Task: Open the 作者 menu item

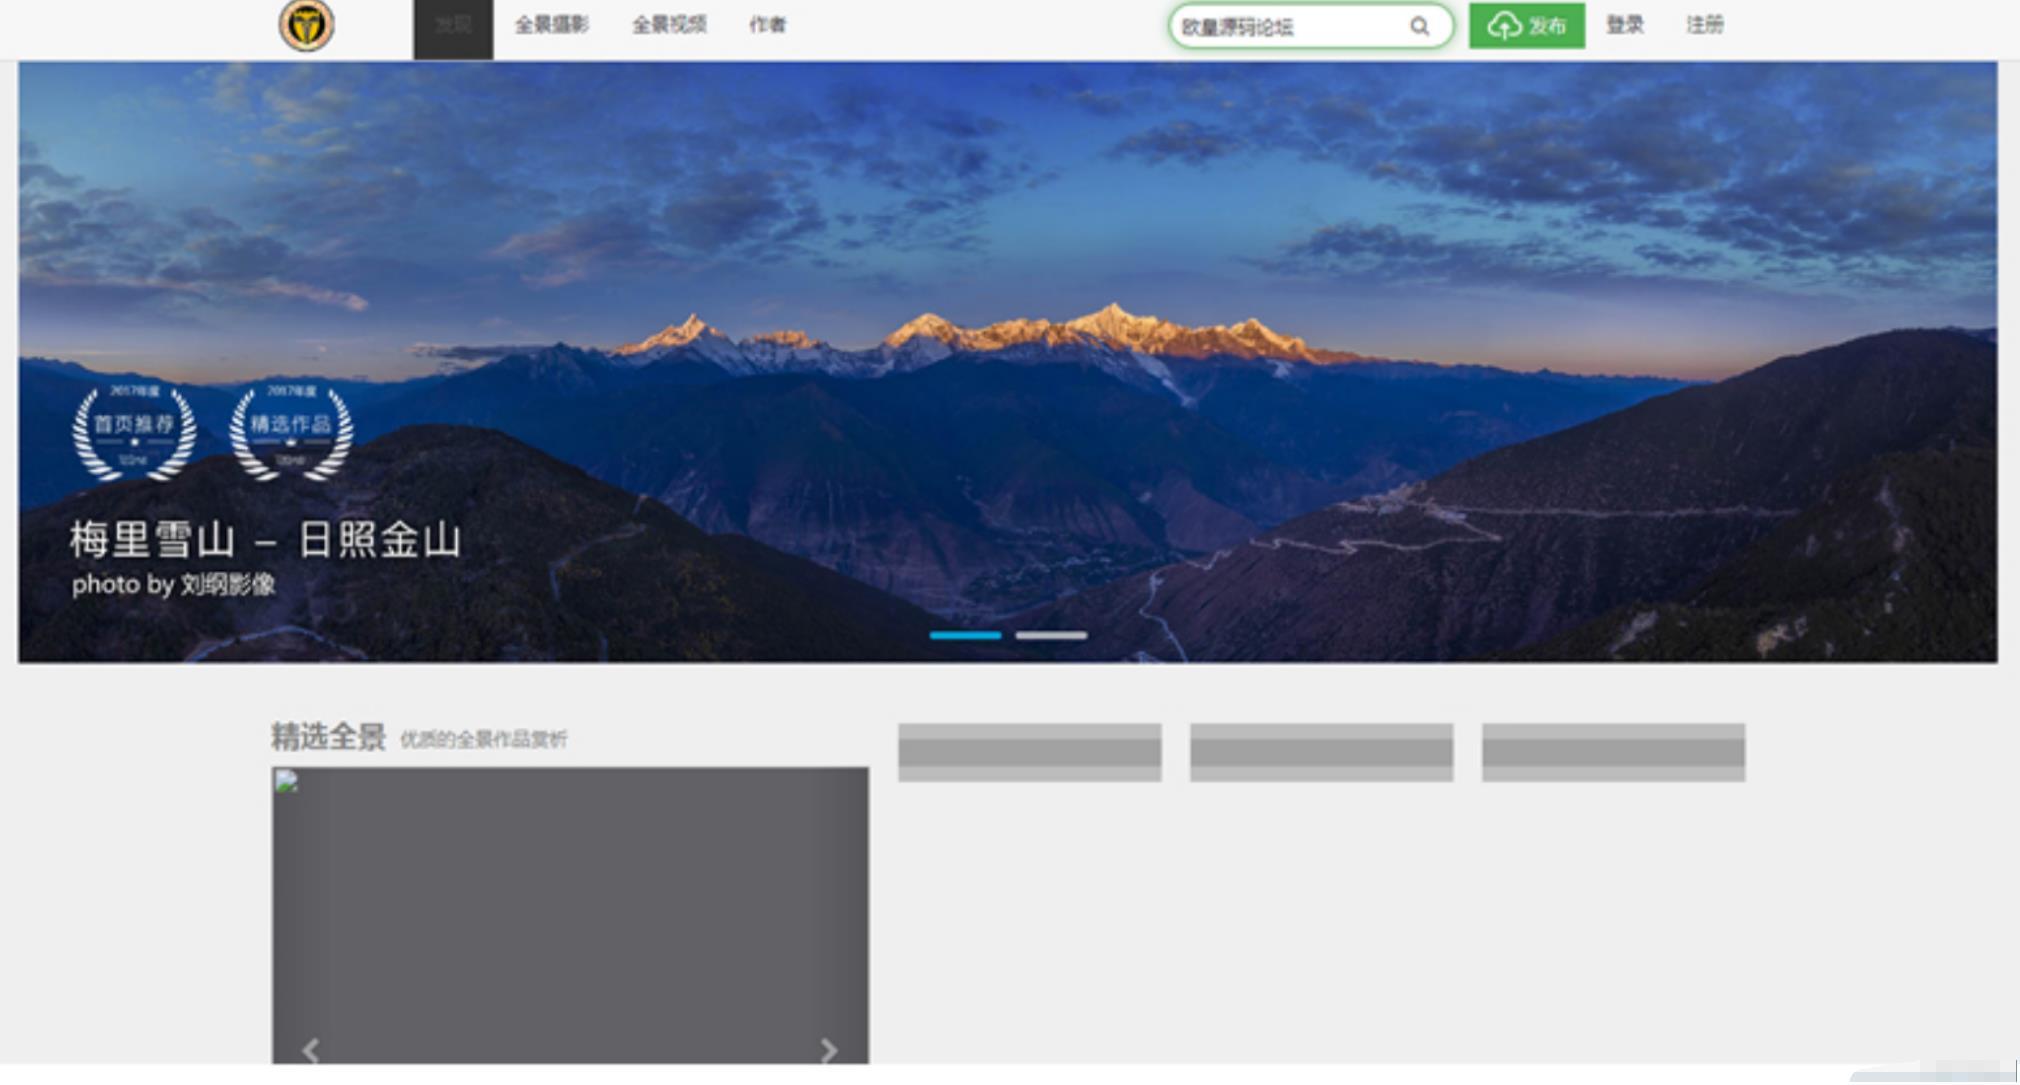Action: coord(767,25)
